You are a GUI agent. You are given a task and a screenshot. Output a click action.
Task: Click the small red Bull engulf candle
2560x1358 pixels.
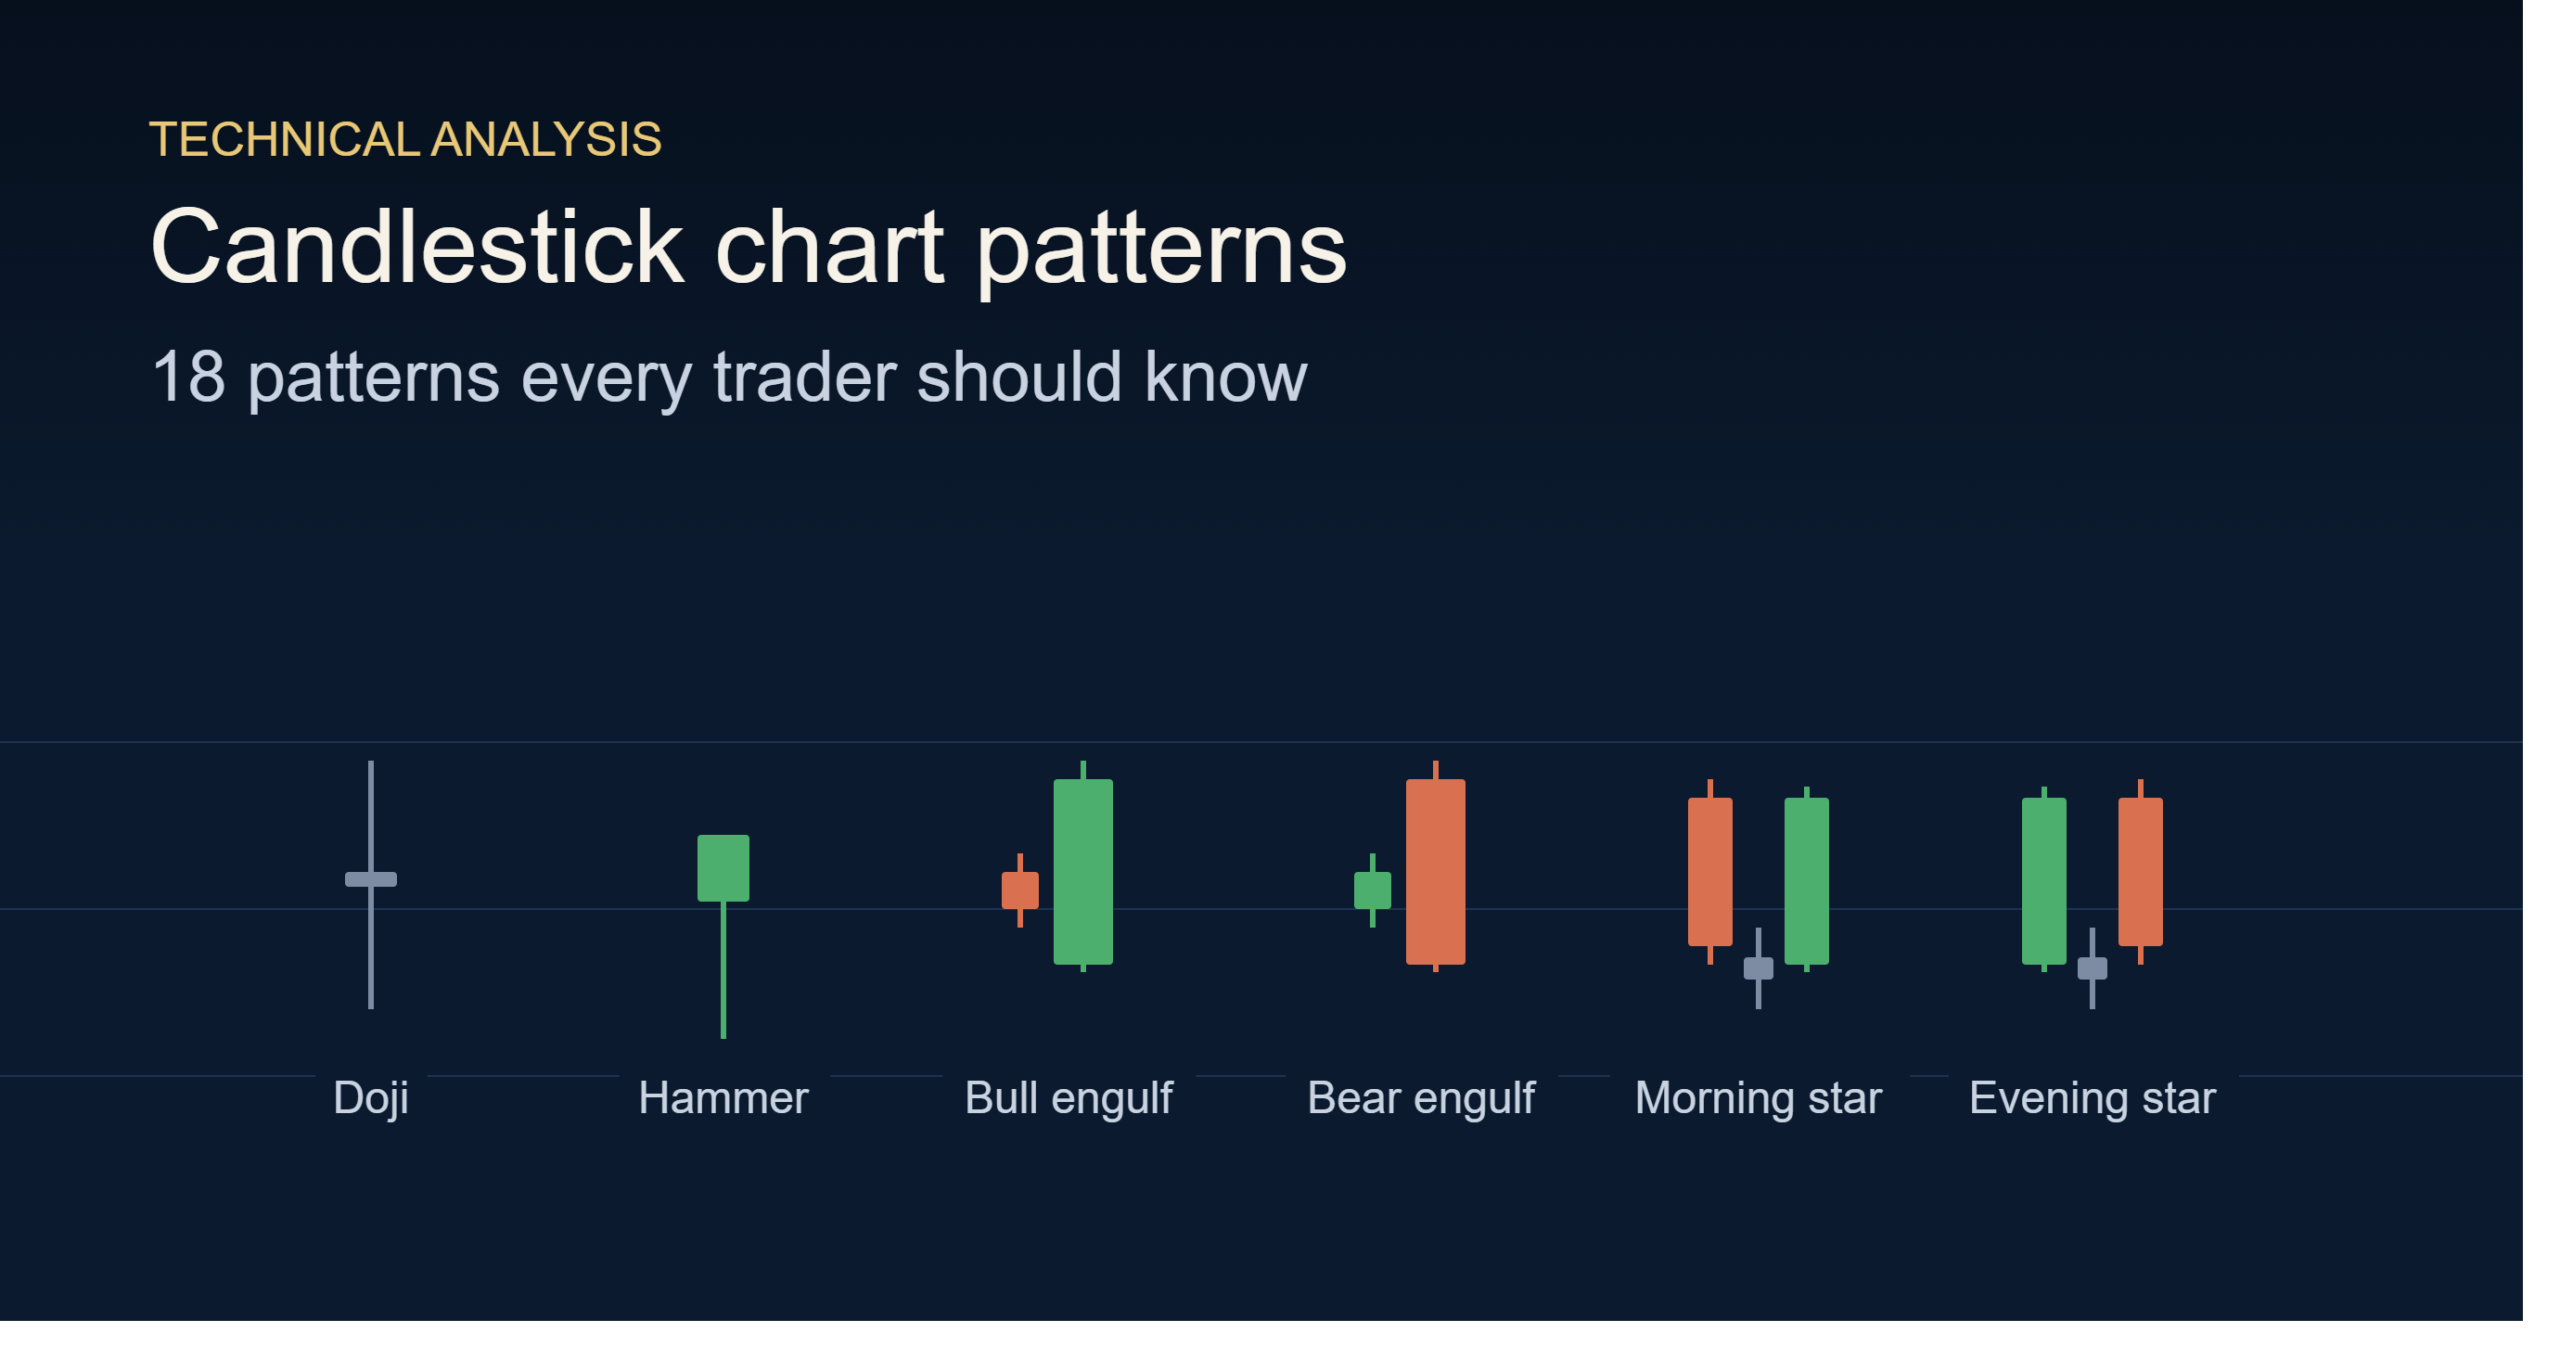pos(1020,890)
